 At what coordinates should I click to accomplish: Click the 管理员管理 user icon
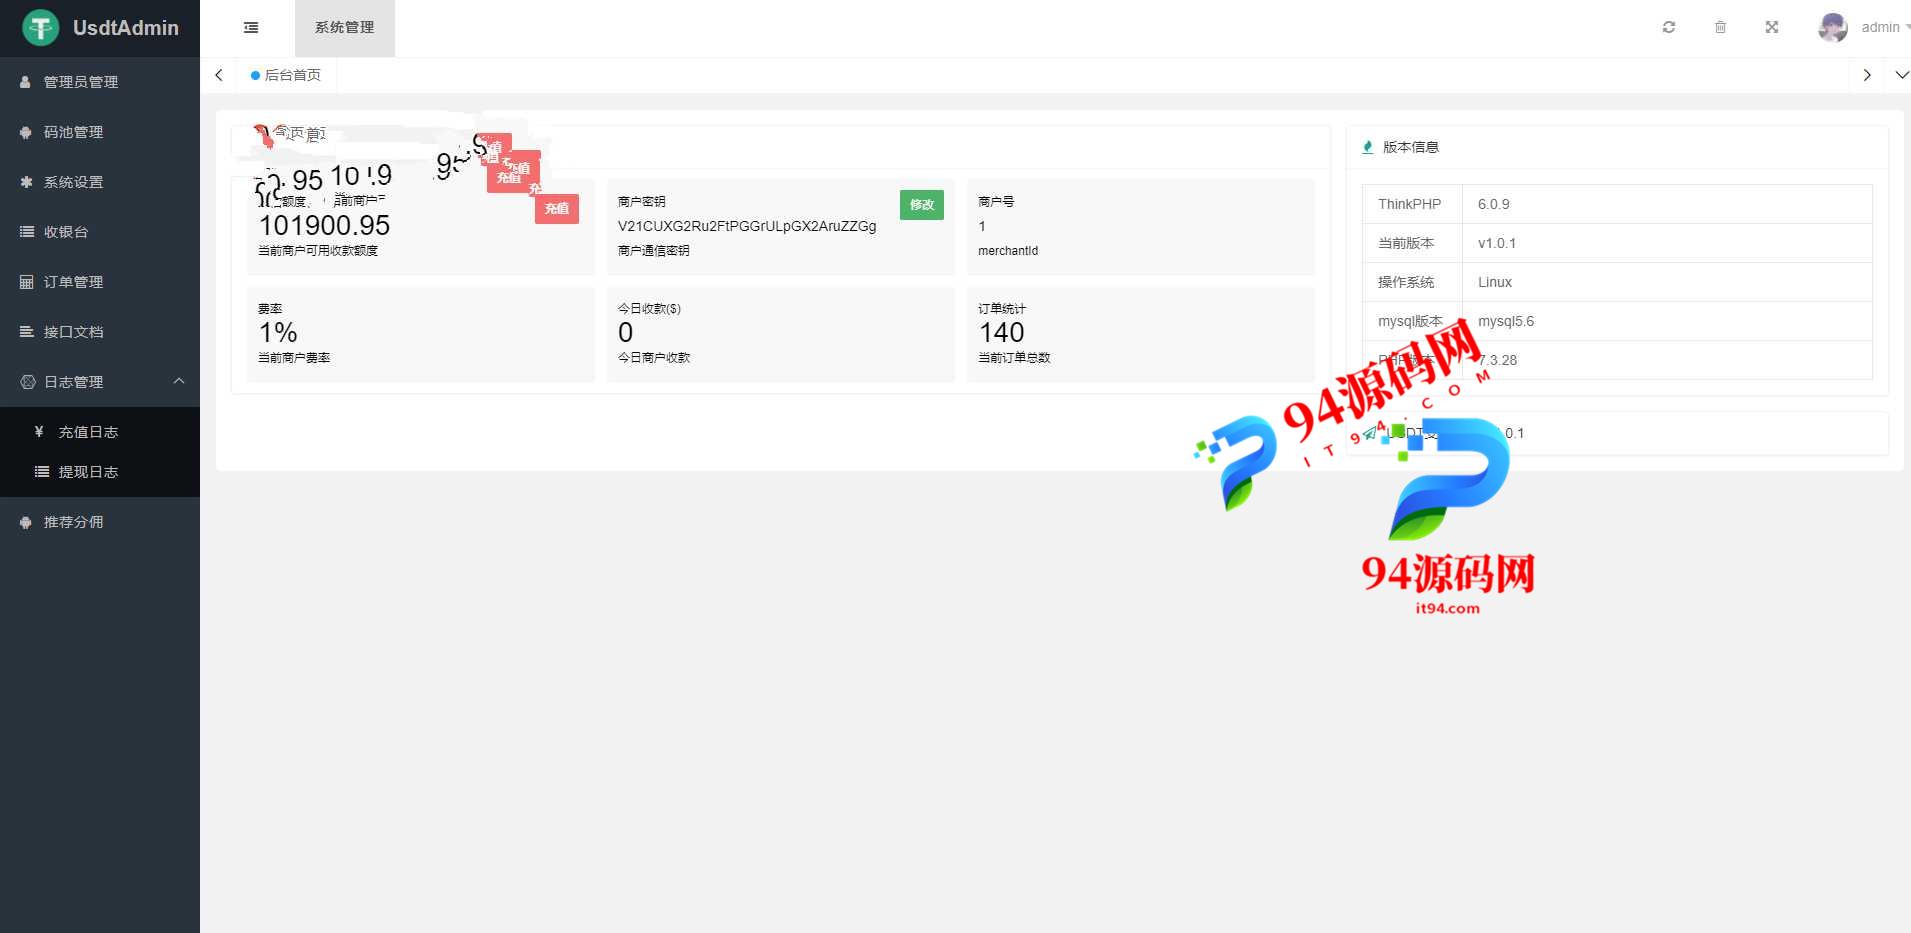pyautogui.click(x=26, y=82)
